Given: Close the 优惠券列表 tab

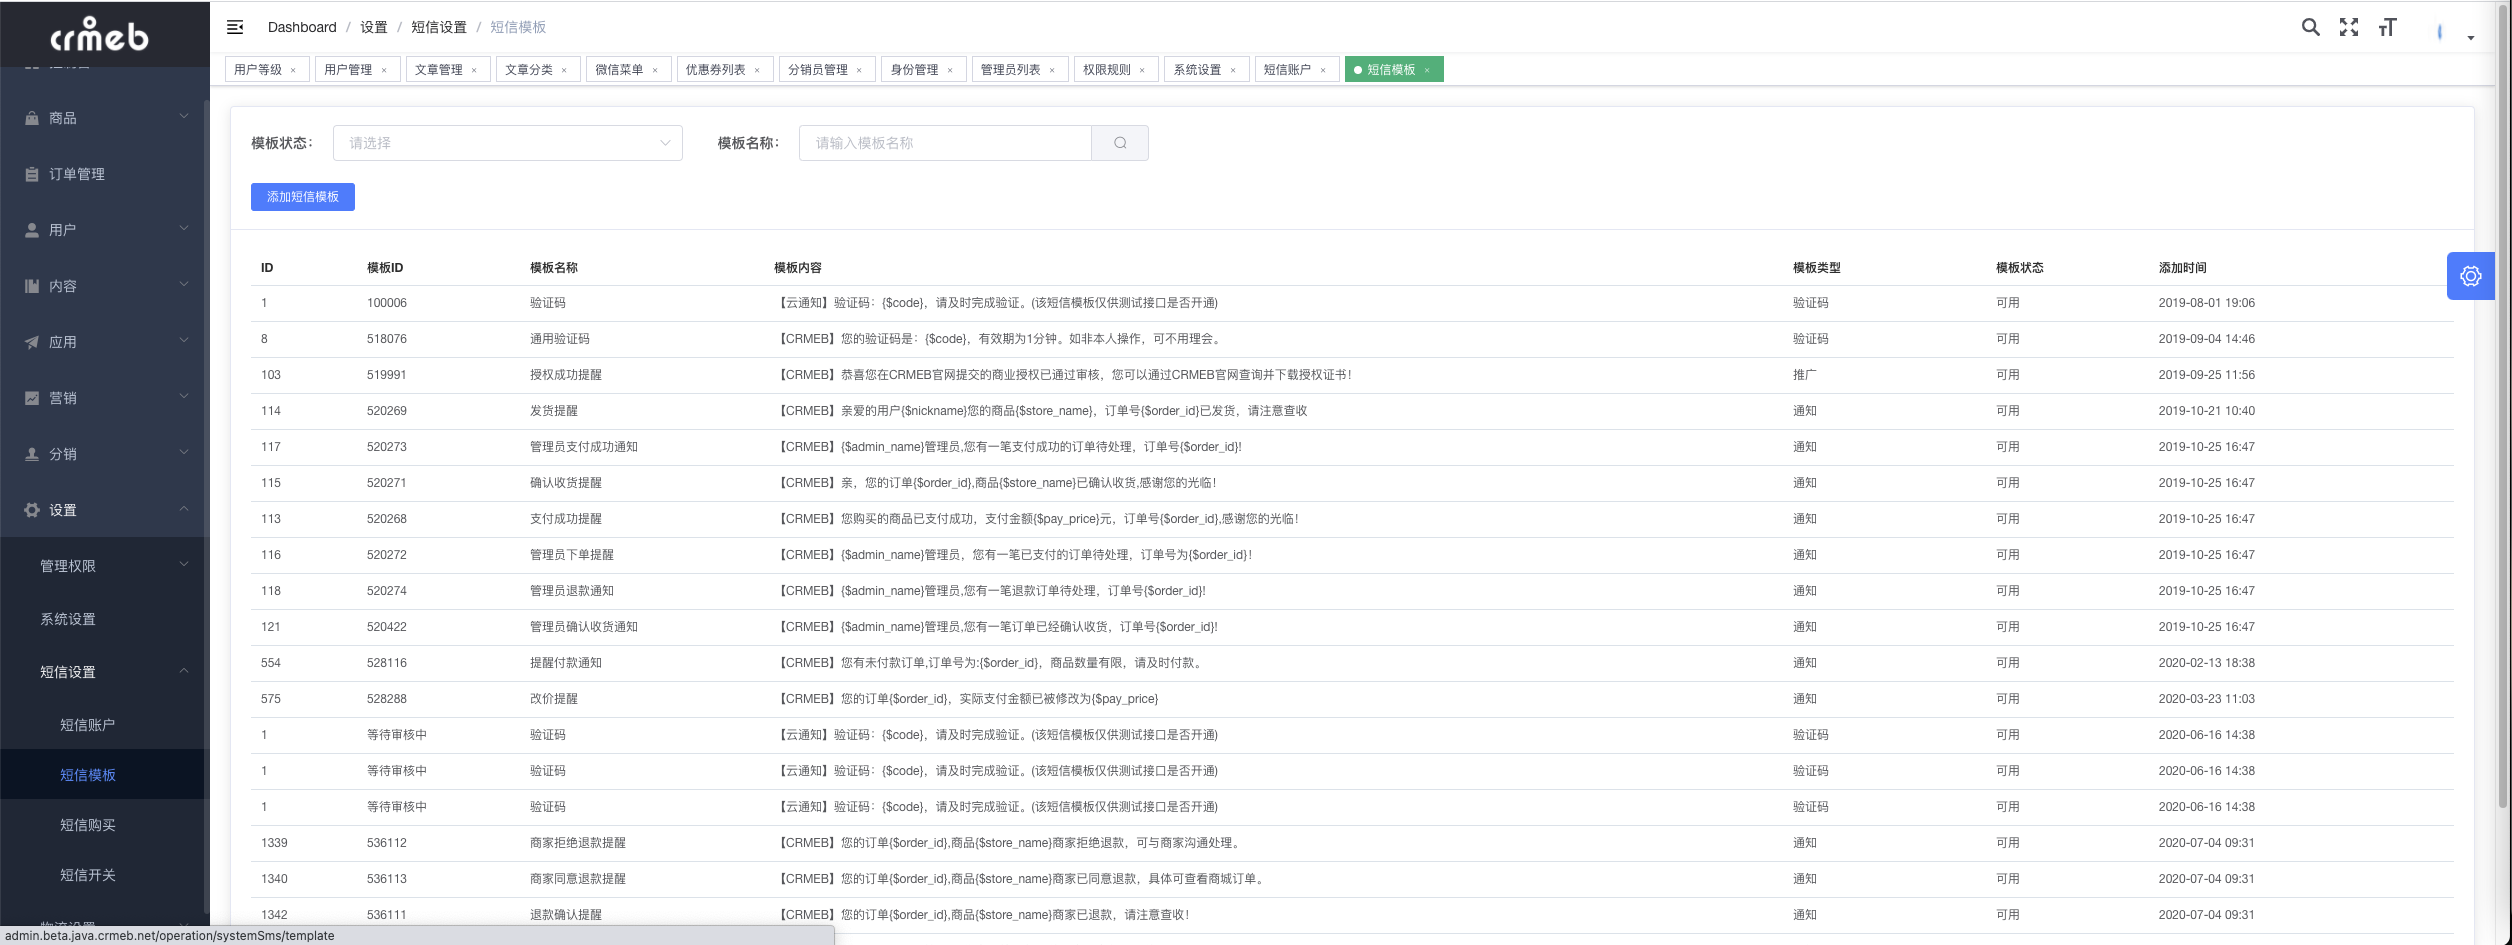Looking at the screenshot, I should (757, 70).
